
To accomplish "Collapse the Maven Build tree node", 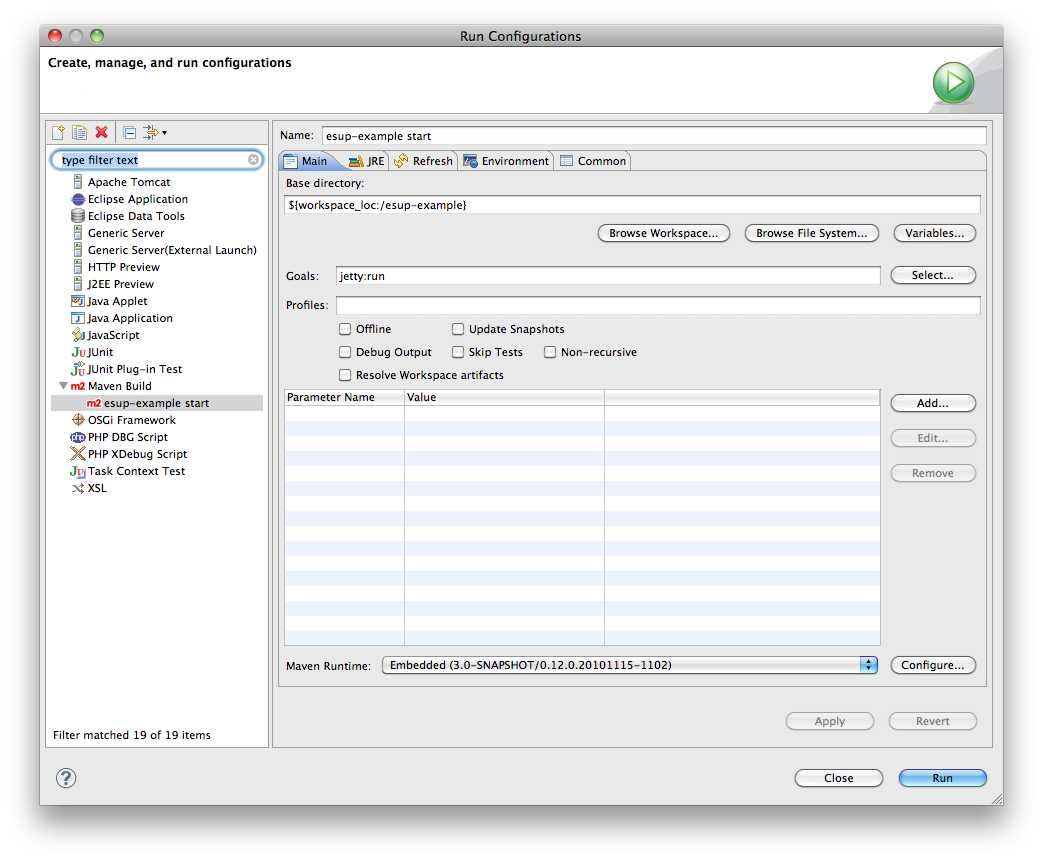I will [x=63, y=386].
